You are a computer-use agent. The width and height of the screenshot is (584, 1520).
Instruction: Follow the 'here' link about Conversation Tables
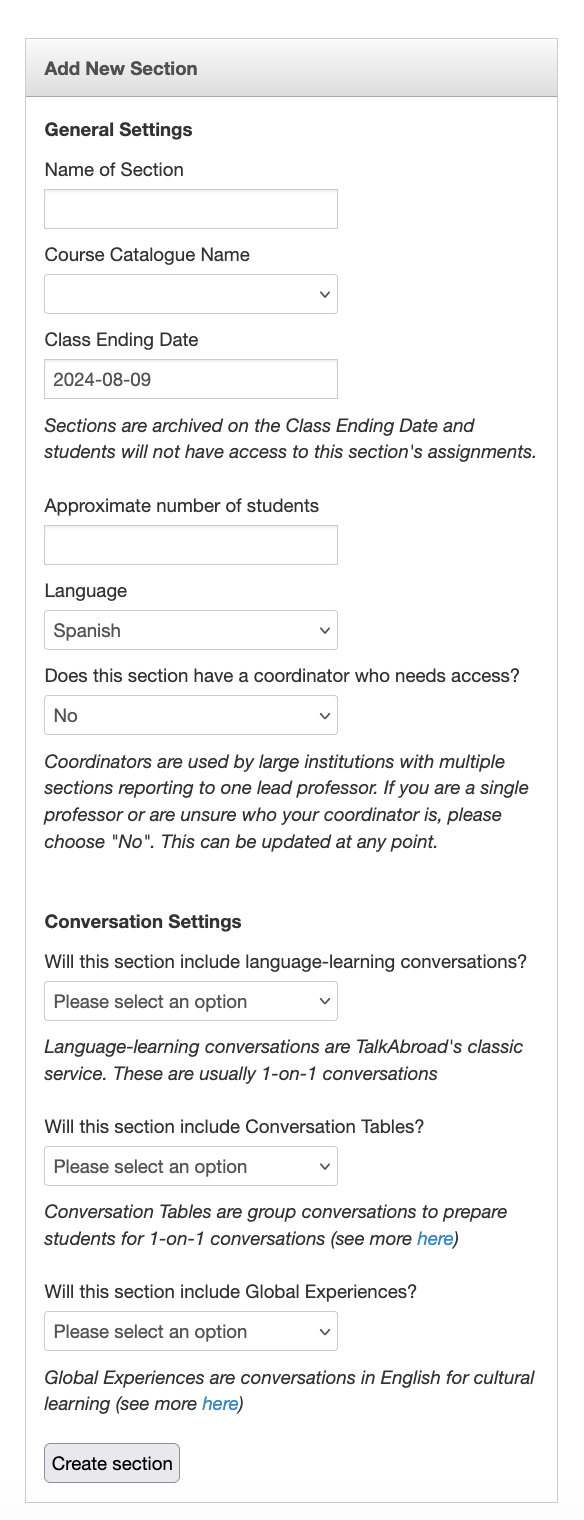point(435,1239)
